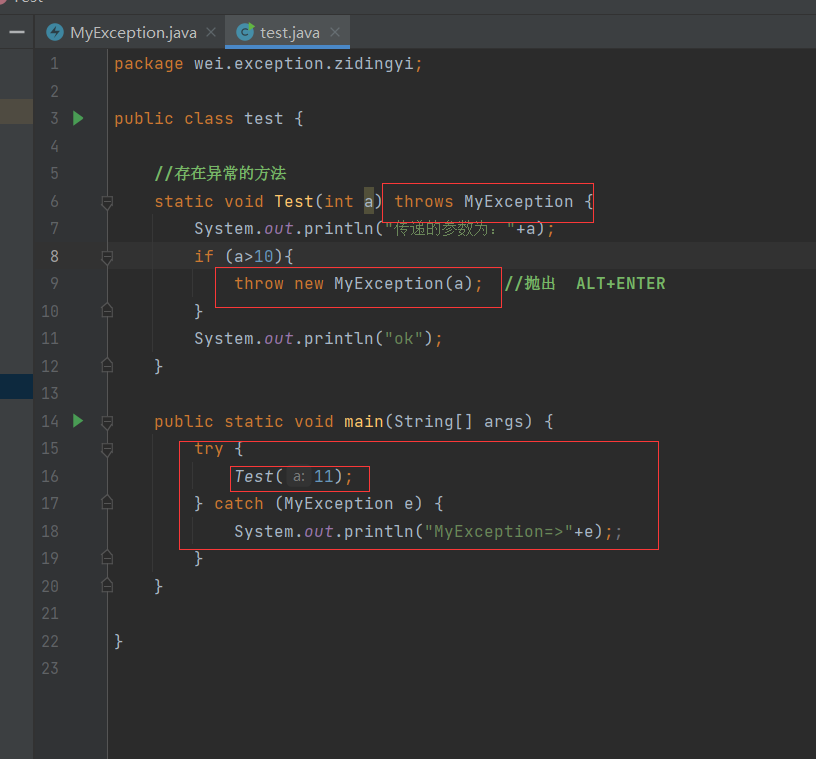Place cursor on package wei.exception.zidingyi statement
816x759 pixels.
point(269,64)
